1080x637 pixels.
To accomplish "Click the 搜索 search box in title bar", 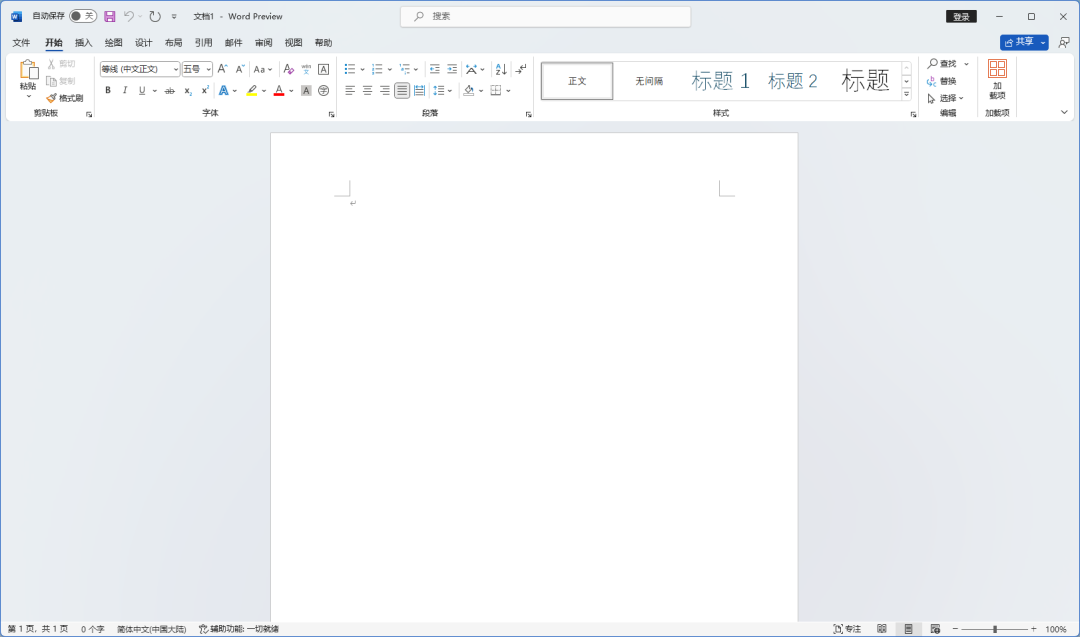I will [x=545, y=16].
